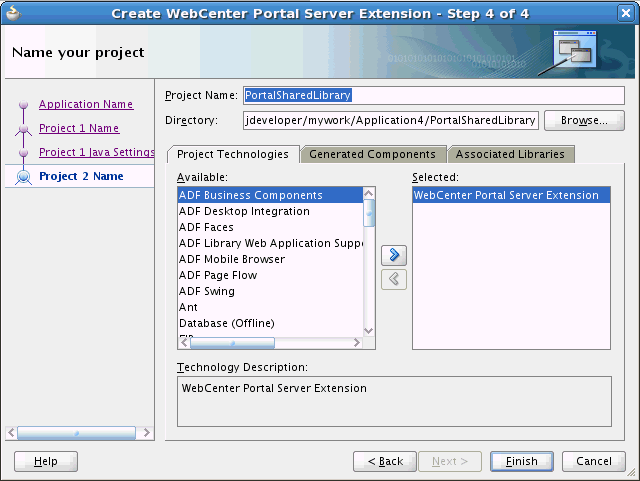
Task: Click the Finish button
Action: [522, 461]
